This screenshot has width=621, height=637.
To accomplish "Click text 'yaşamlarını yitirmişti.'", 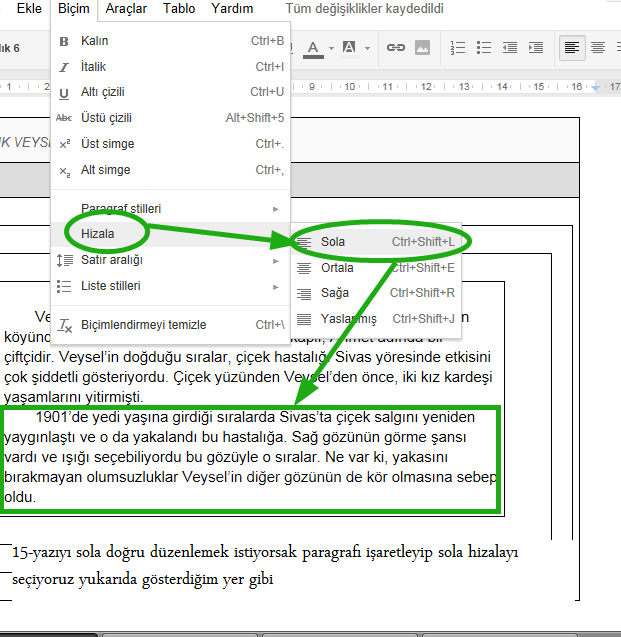I will click(74, 397).
